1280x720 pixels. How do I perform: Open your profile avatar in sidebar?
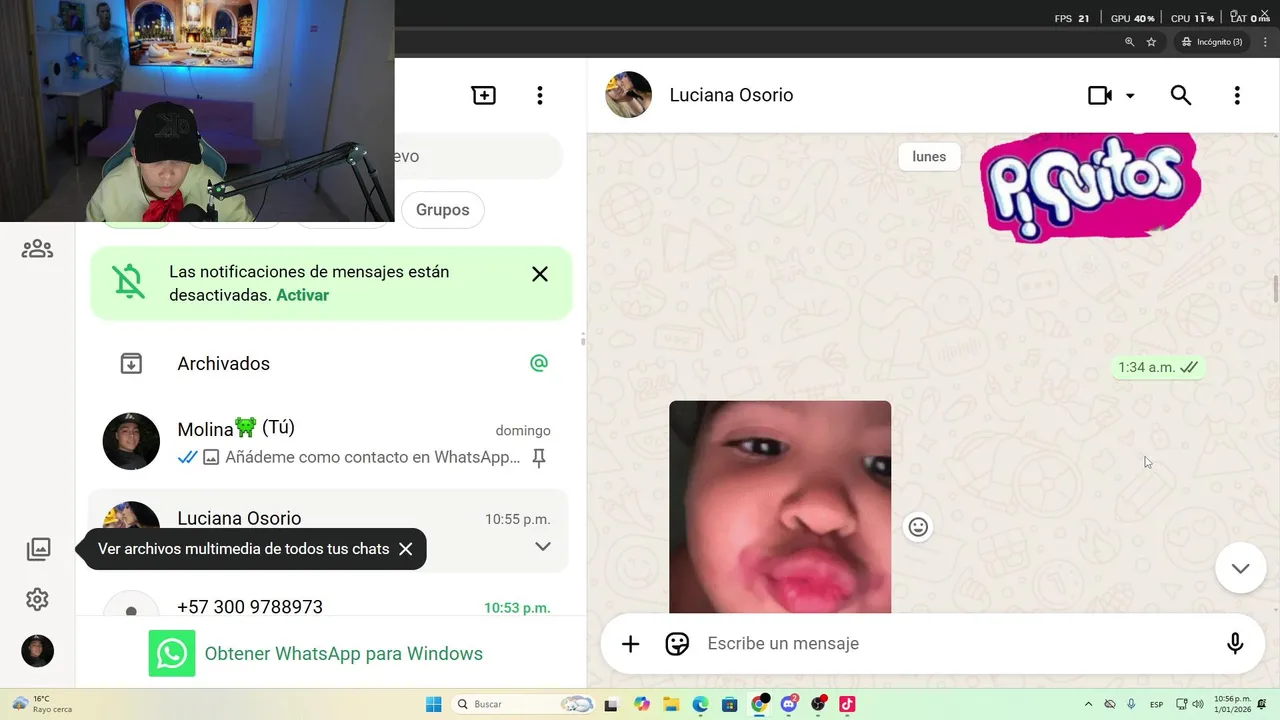tap(37, 651)
